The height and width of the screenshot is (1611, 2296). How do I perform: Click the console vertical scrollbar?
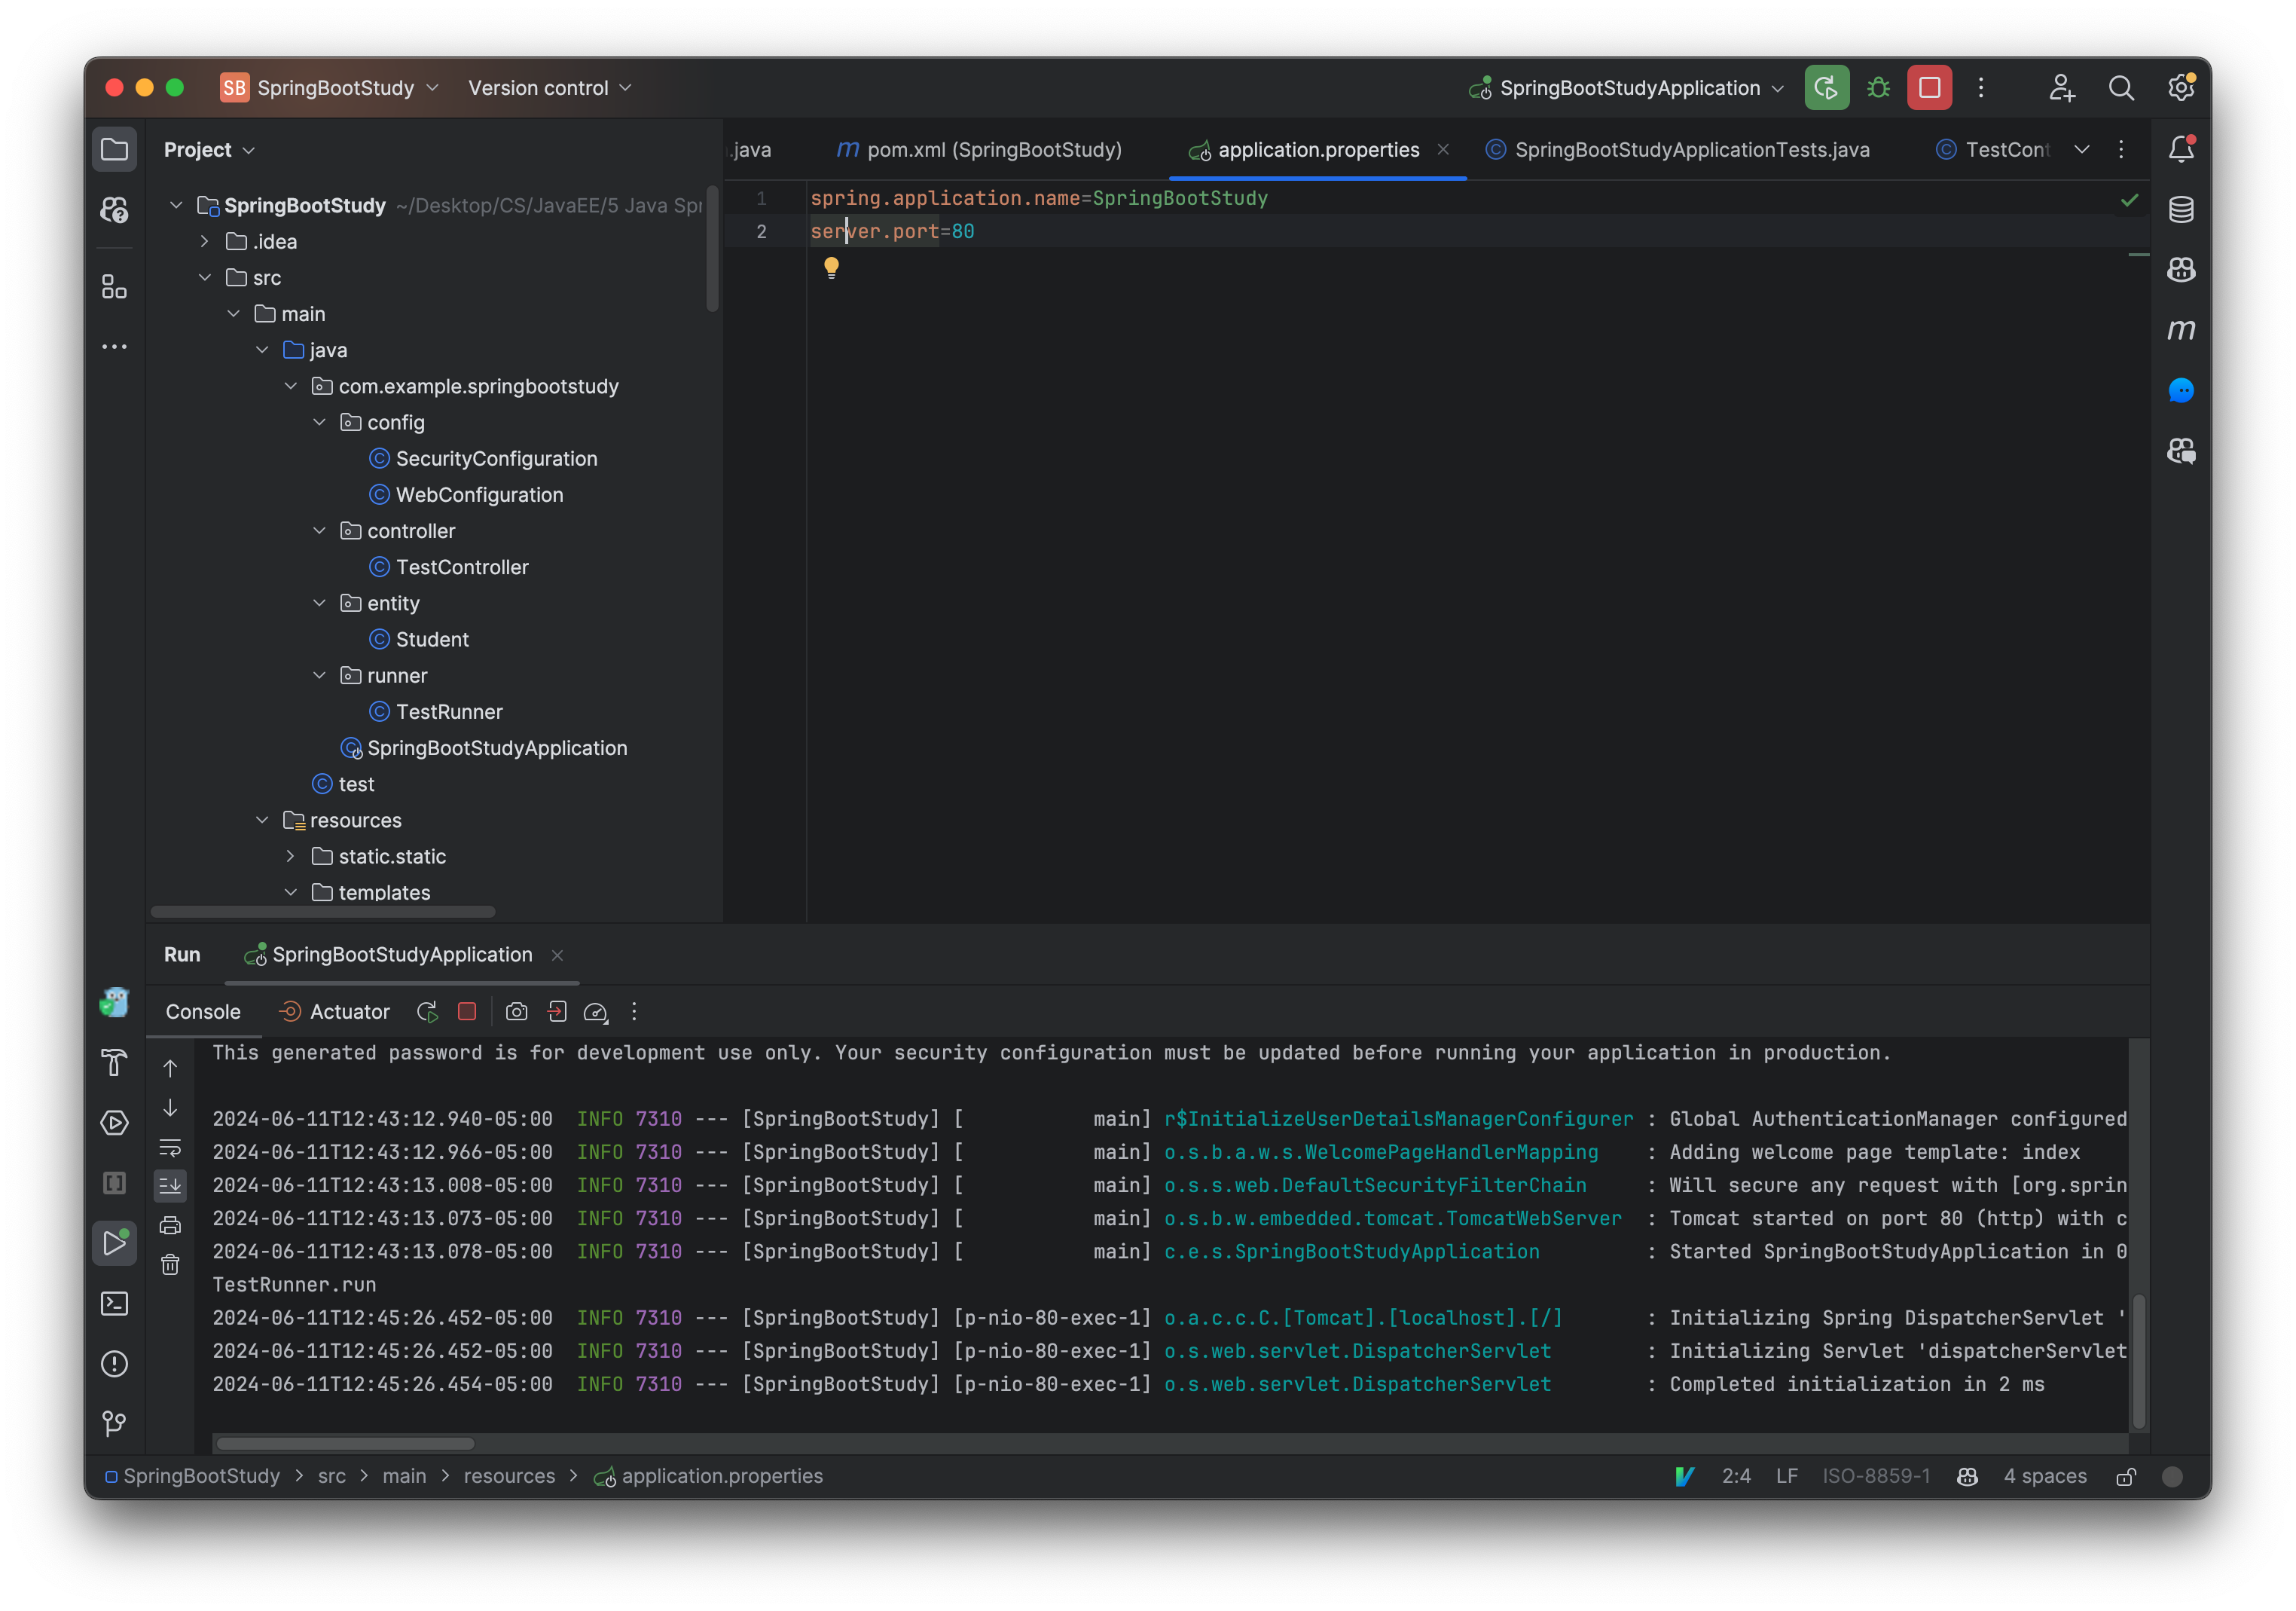coord(2138,1361)
